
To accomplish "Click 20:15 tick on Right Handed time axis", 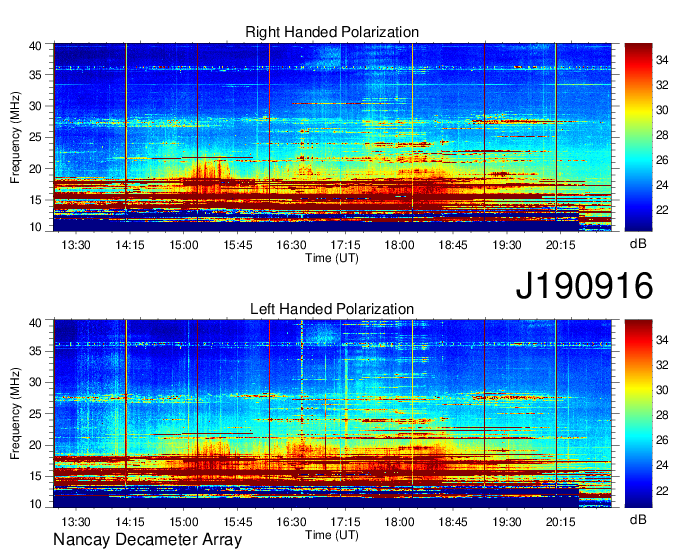I will [560, 245].
